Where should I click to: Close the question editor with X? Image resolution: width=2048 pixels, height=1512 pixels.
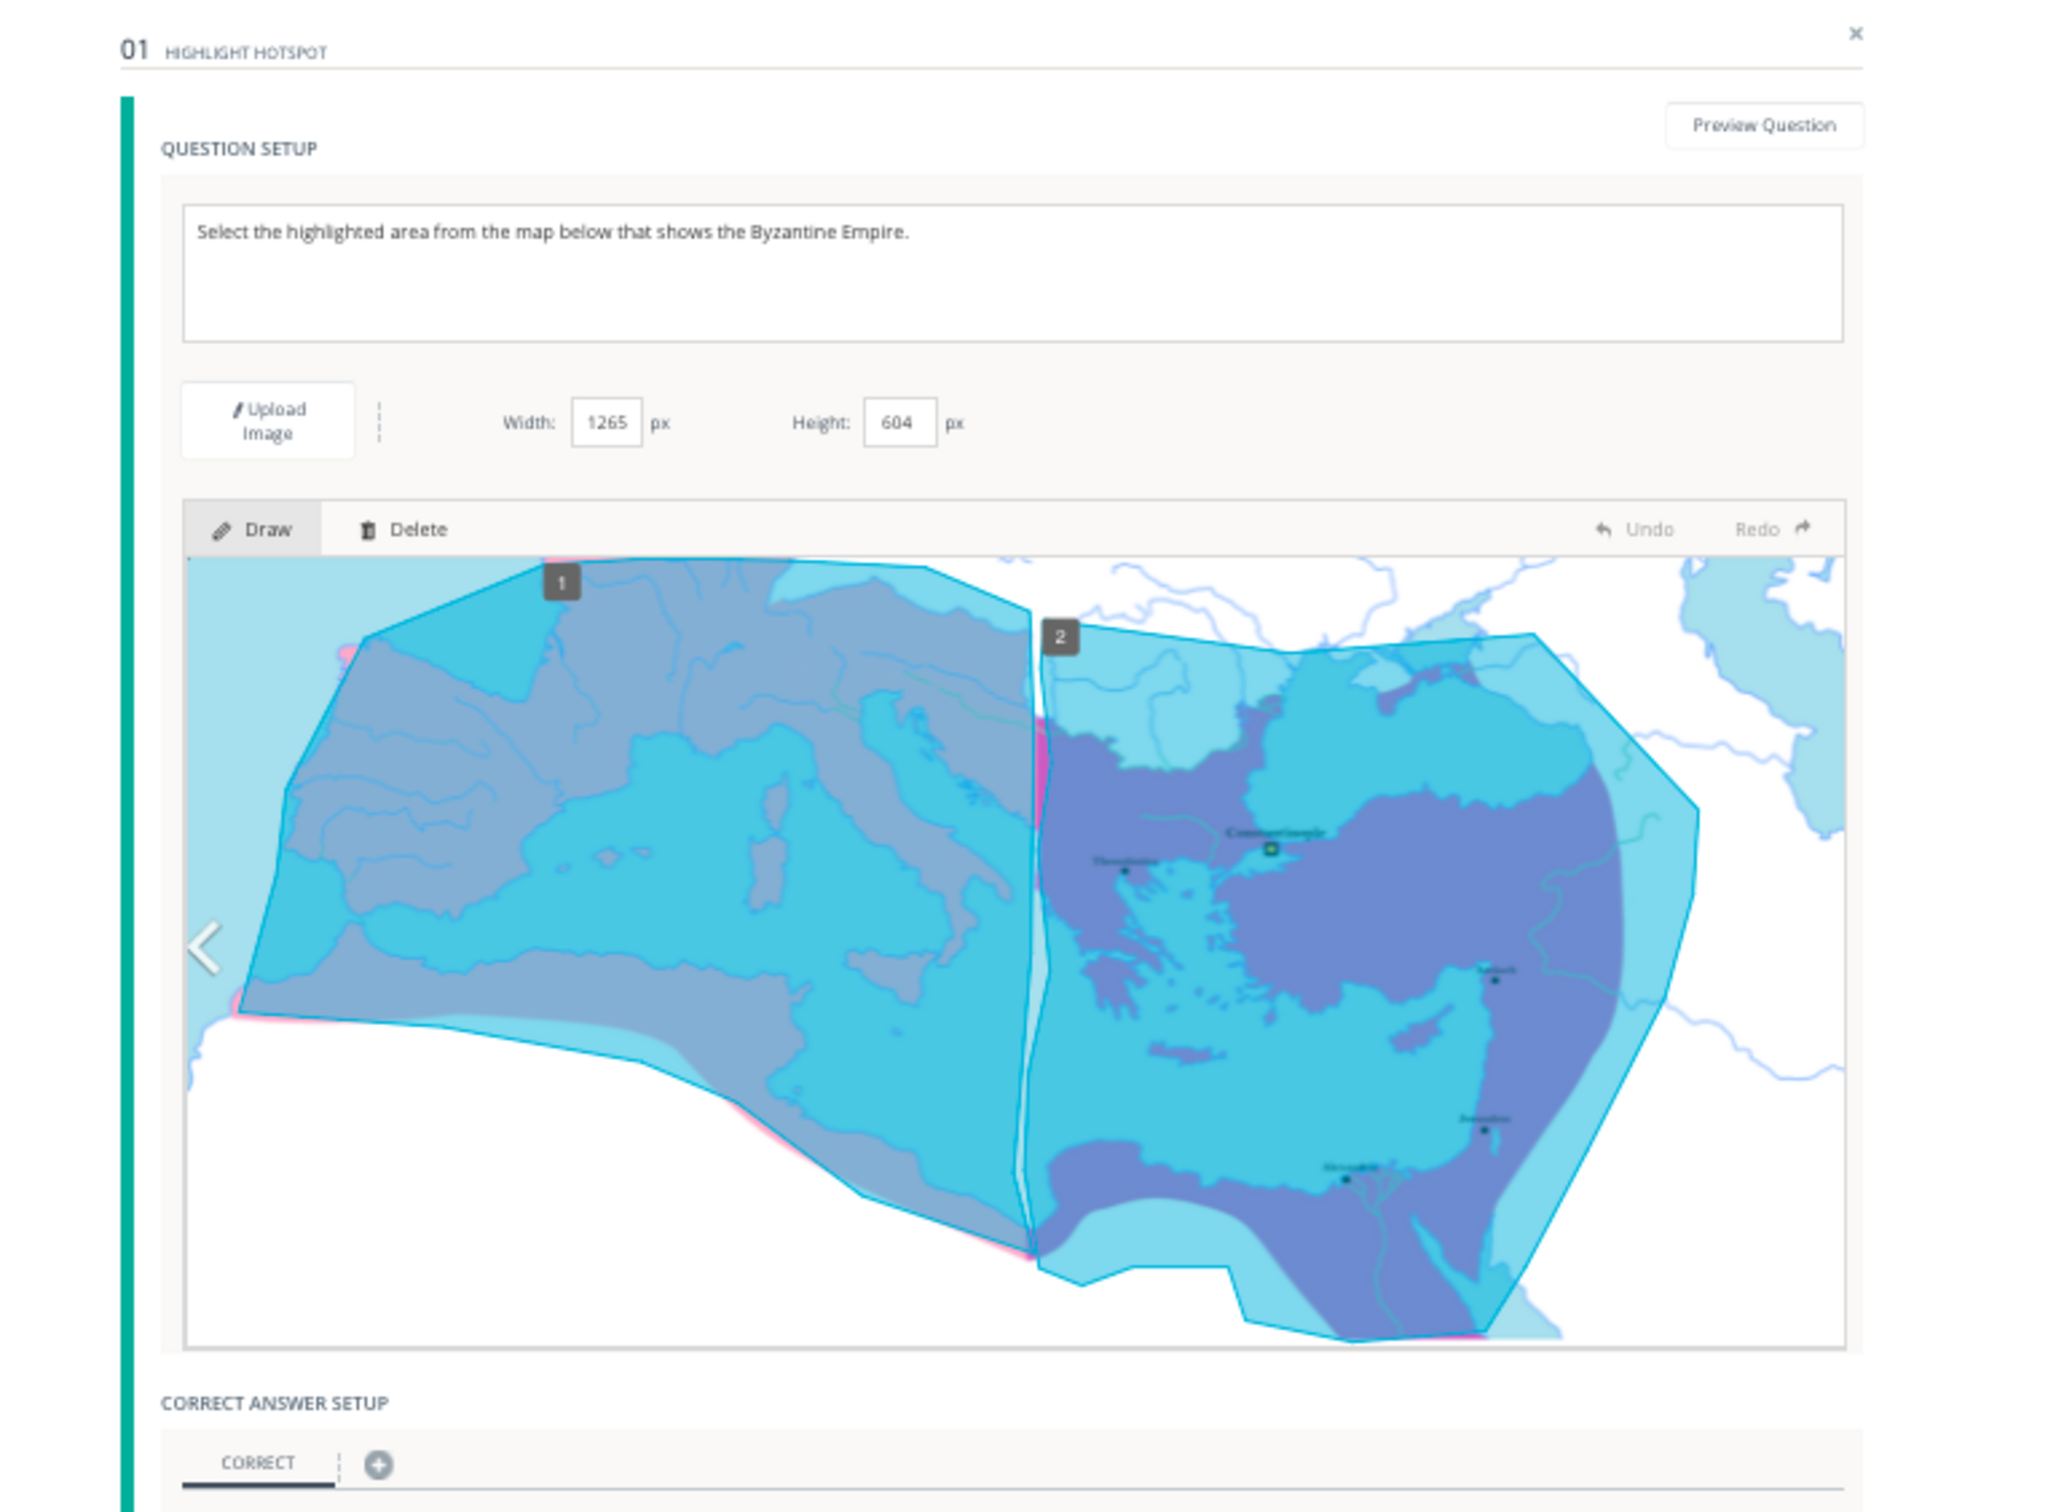tap(1855, 34)
